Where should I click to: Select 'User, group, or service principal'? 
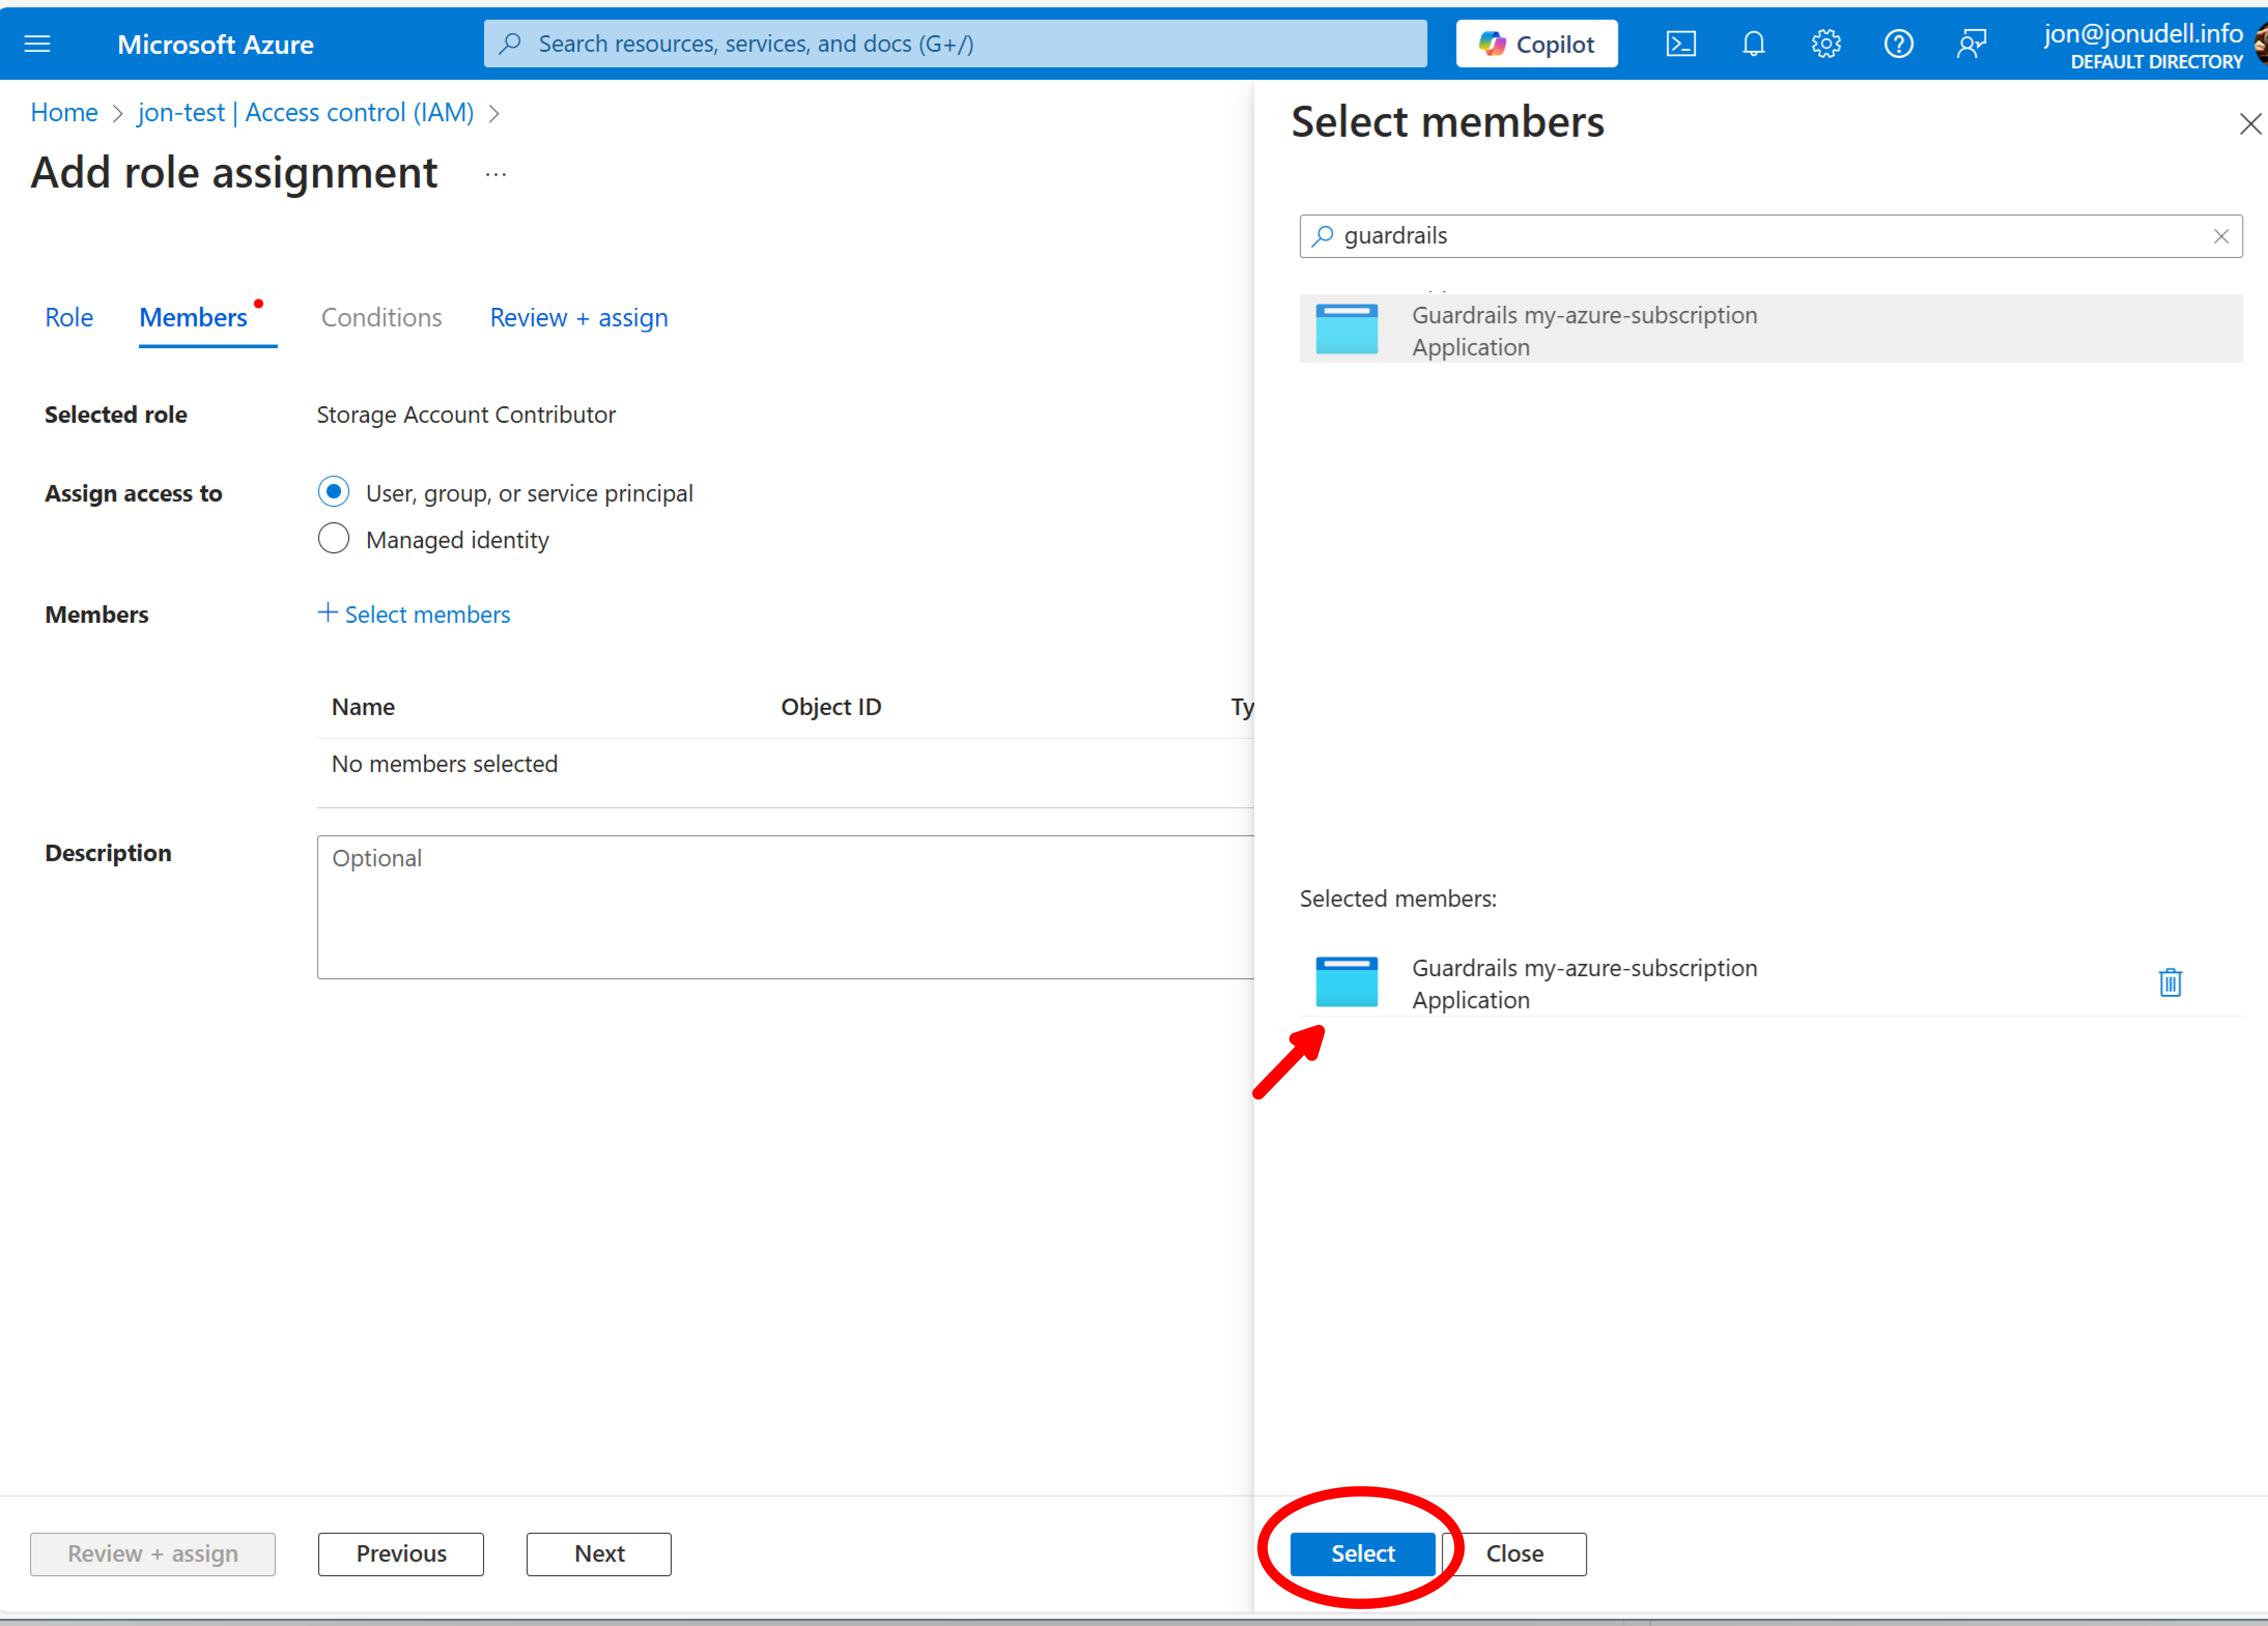click(x=334, y=491)
